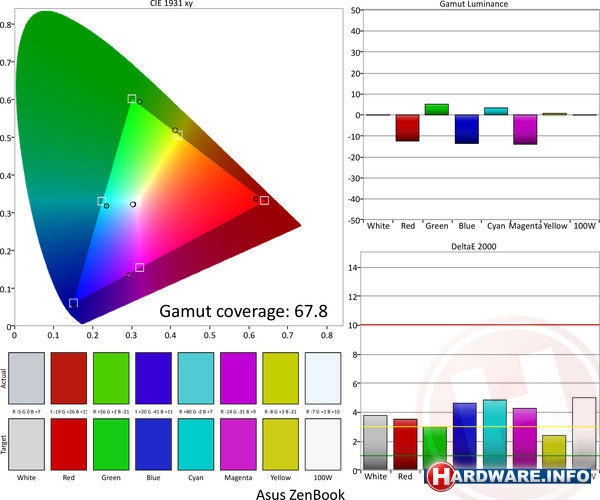
Task: Select the Actual Blue color swatch
Action: pos(153,378)
